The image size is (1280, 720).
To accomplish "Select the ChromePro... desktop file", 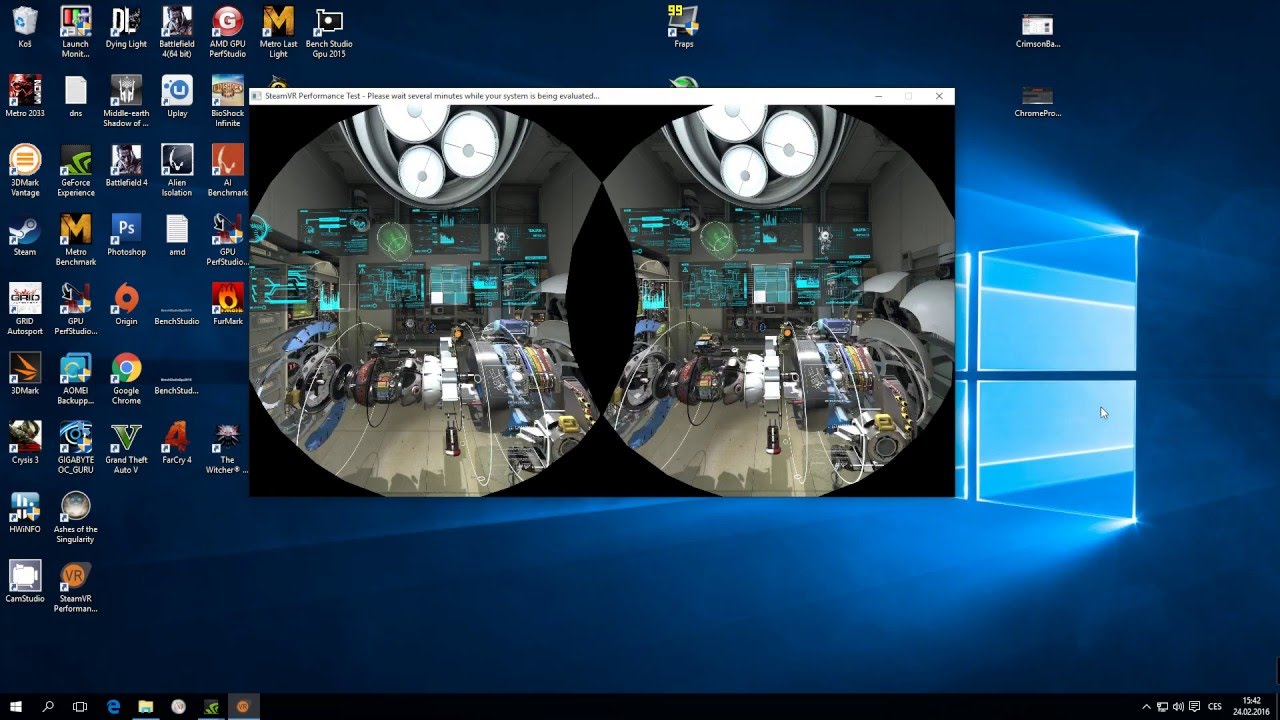I will click(x=1037, y=100).
